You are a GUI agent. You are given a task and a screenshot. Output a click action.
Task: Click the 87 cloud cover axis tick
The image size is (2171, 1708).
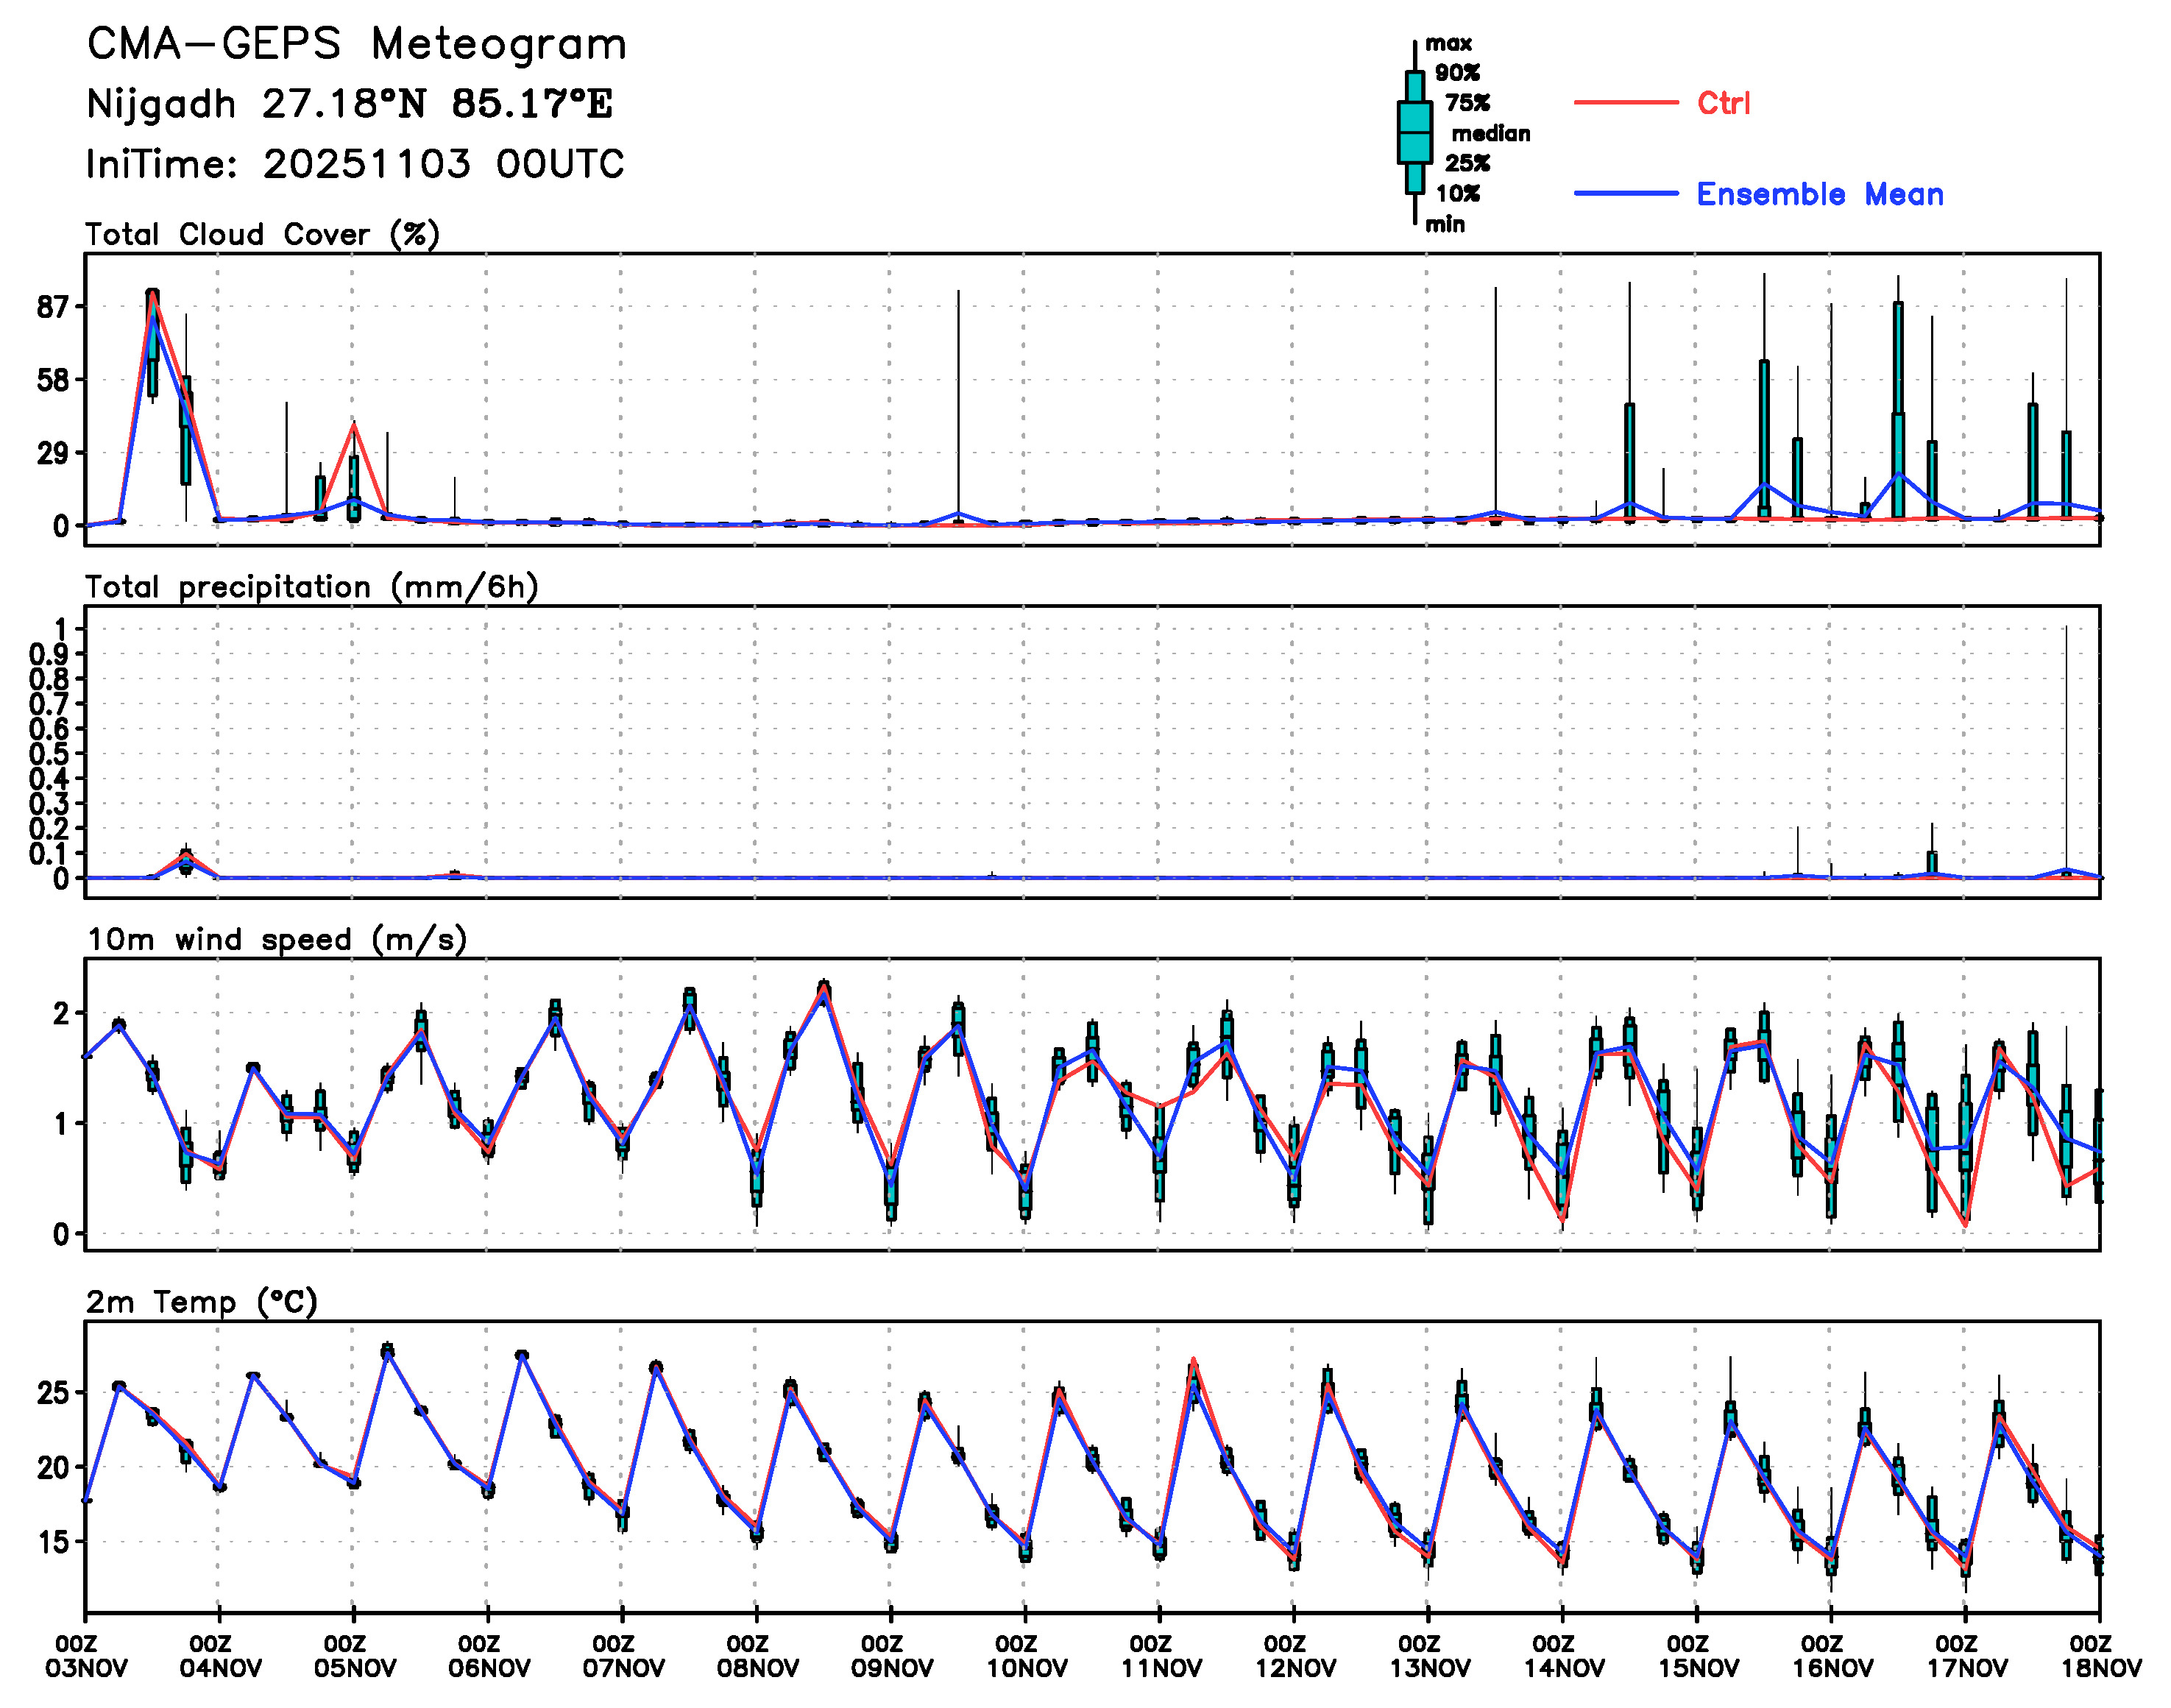[x=52, y=307]
